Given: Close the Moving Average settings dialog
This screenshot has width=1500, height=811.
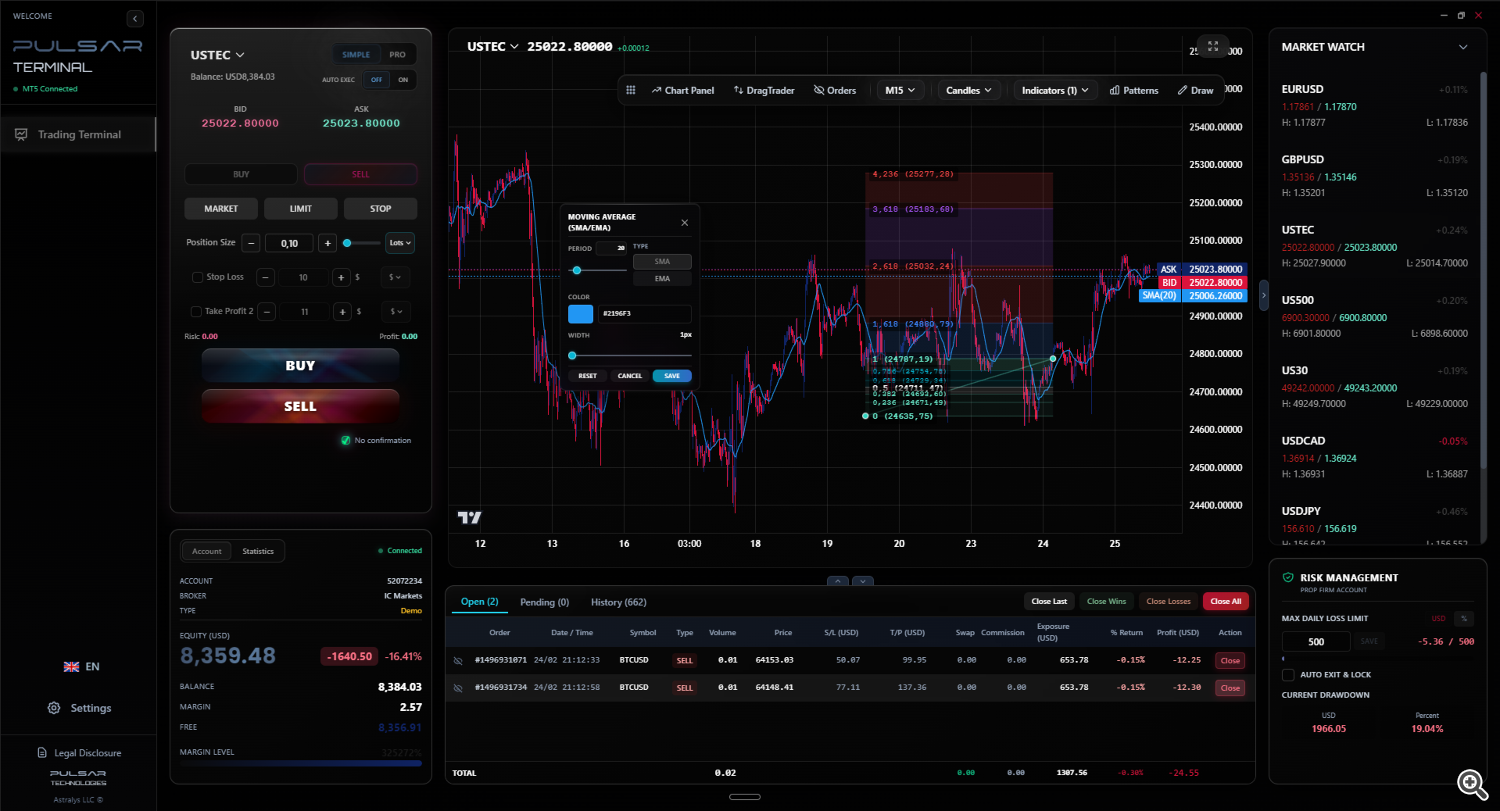Looking at the screenshot, I should [x=685, y=223].
